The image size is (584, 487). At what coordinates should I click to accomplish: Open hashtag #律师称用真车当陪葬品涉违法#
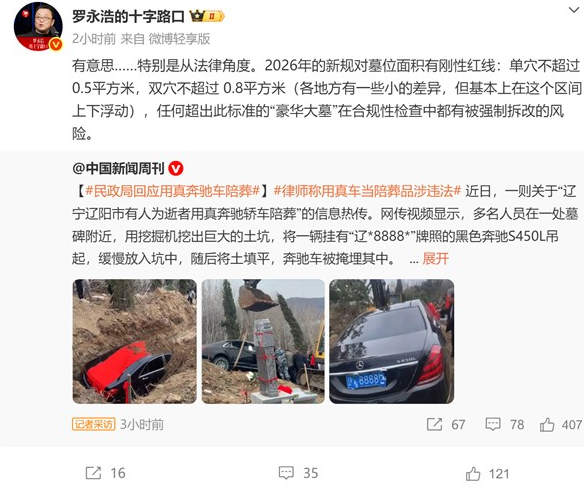(367, 191)
